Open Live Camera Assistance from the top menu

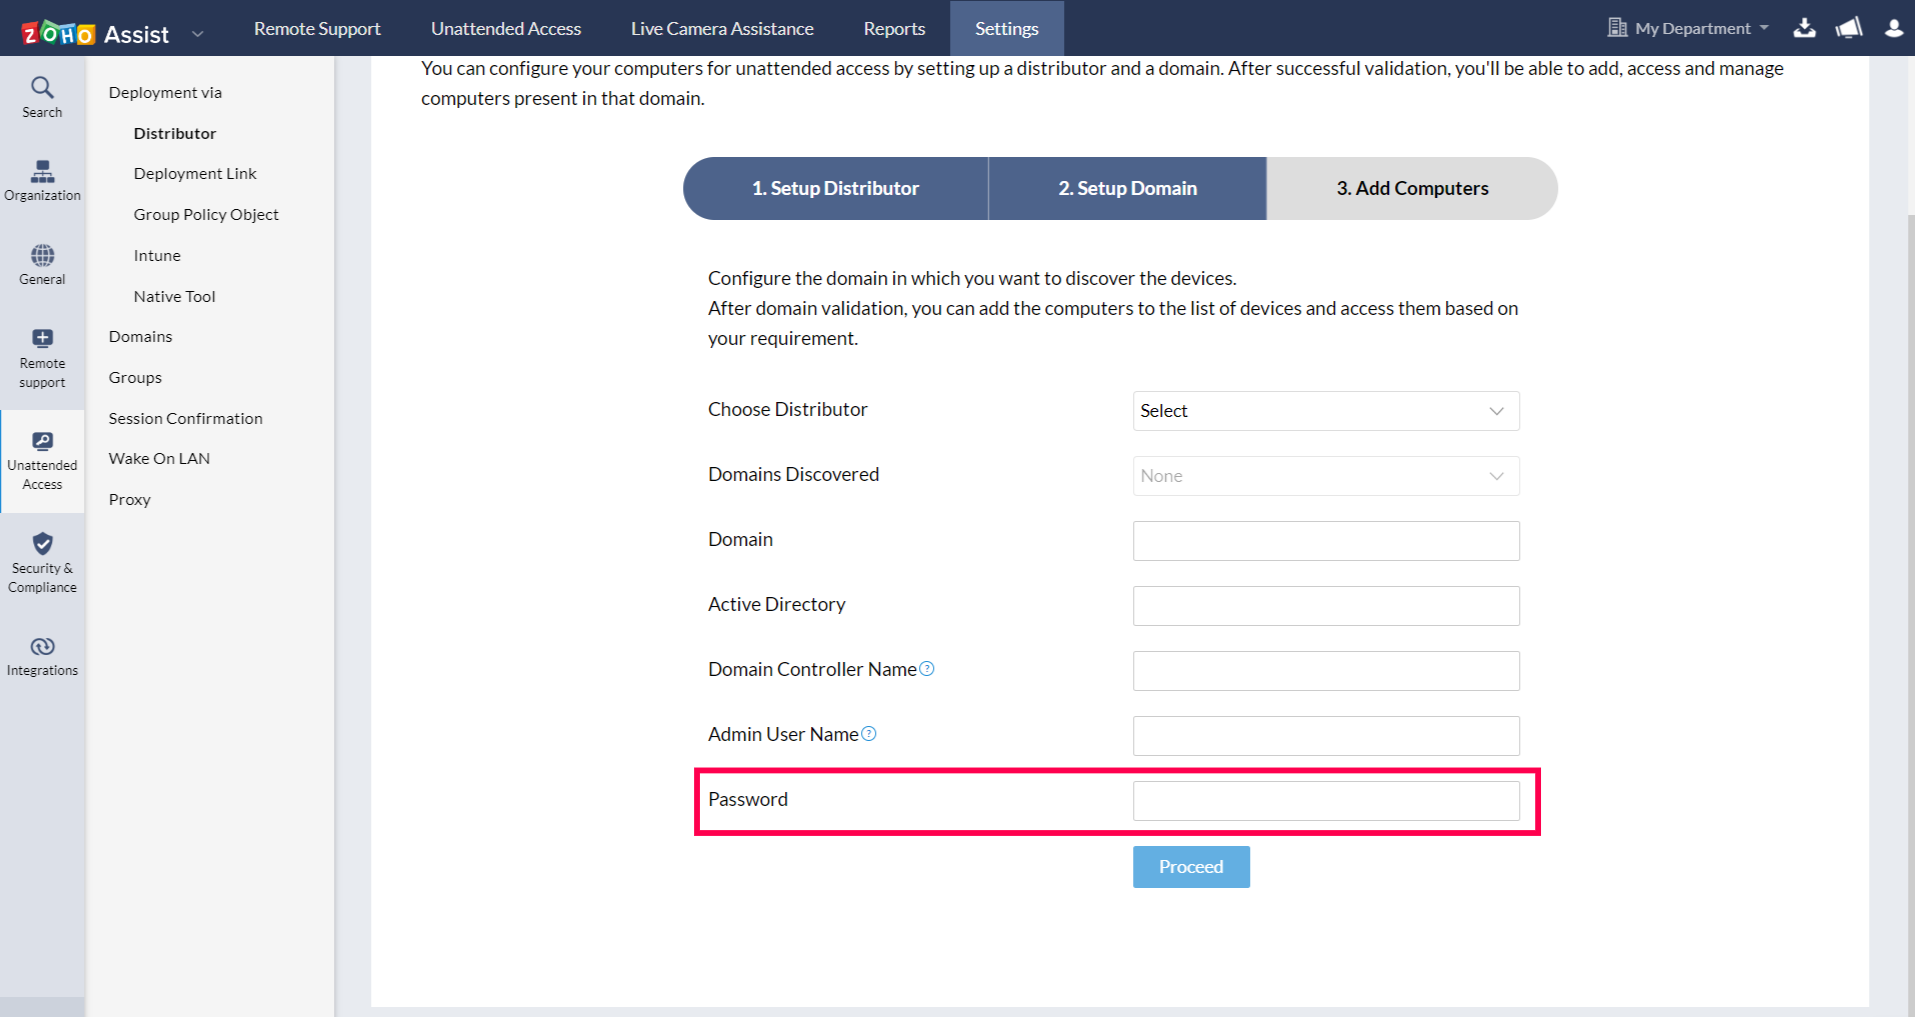721,28
